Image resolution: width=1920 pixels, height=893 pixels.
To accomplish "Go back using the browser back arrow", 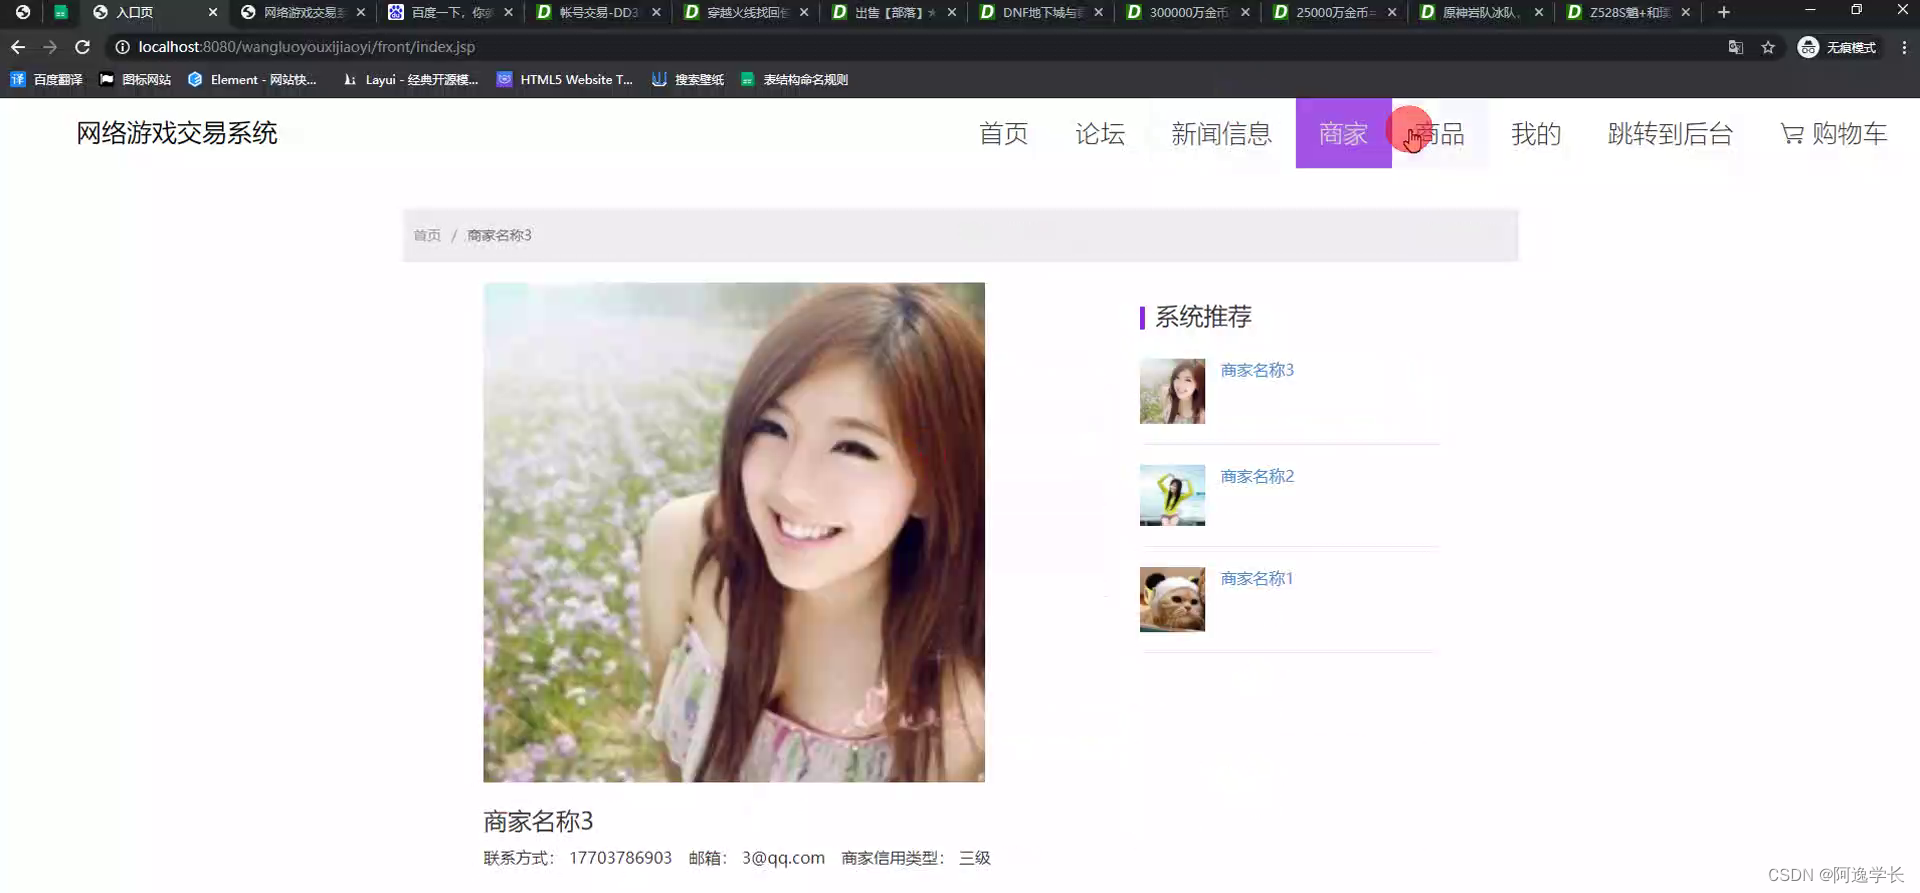I will pyautogui.click(x=18, y=47).
